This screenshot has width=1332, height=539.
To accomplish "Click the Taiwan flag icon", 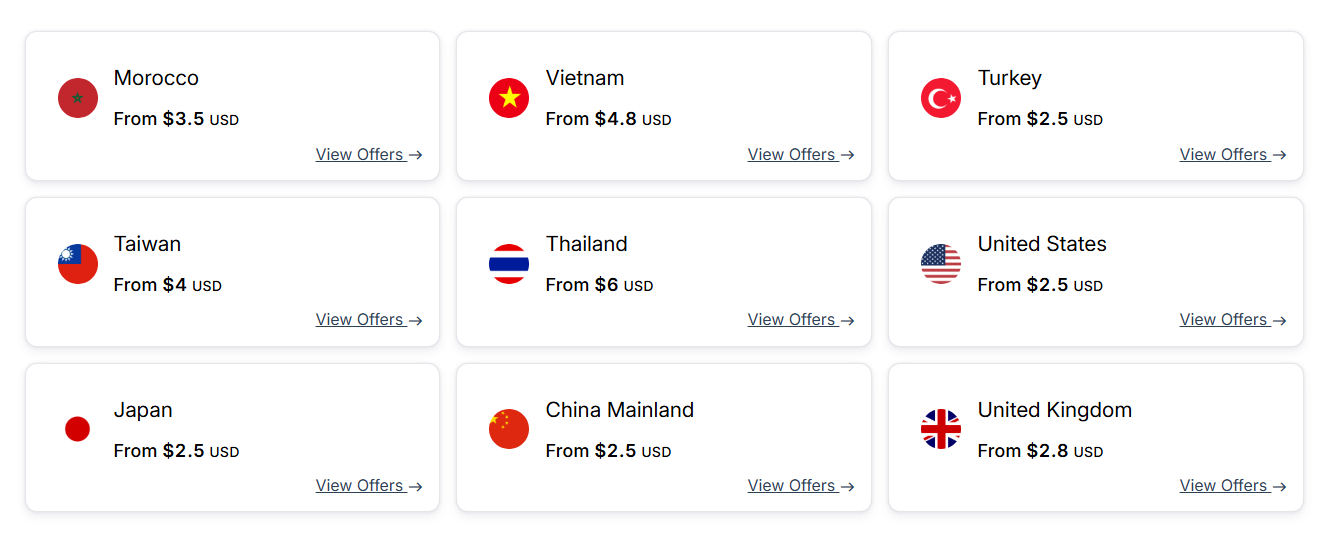I will (78, 264).
